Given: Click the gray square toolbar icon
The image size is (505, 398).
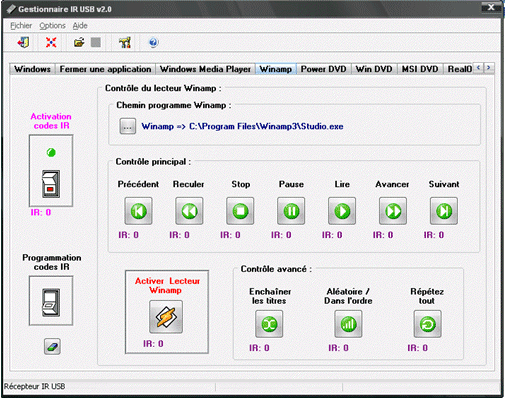Looking at the screenshot, I should point(96,42).
